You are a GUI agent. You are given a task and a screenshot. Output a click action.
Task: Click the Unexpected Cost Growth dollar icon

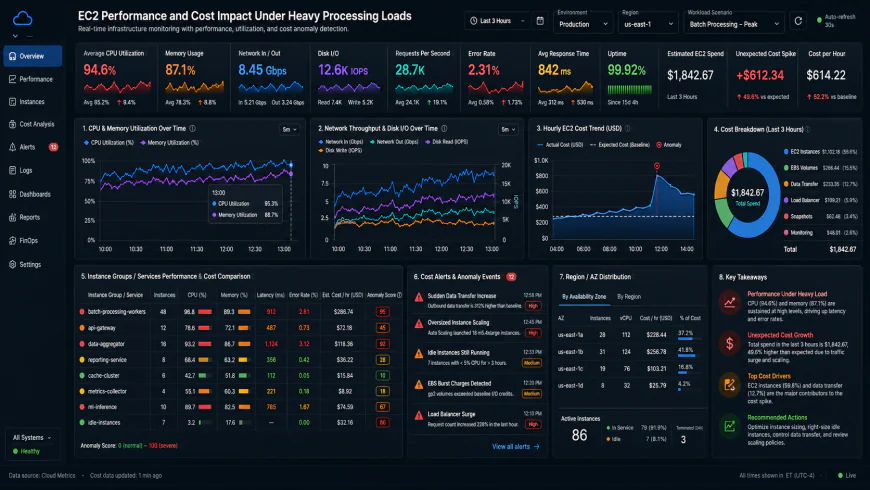tap(730, 343)
